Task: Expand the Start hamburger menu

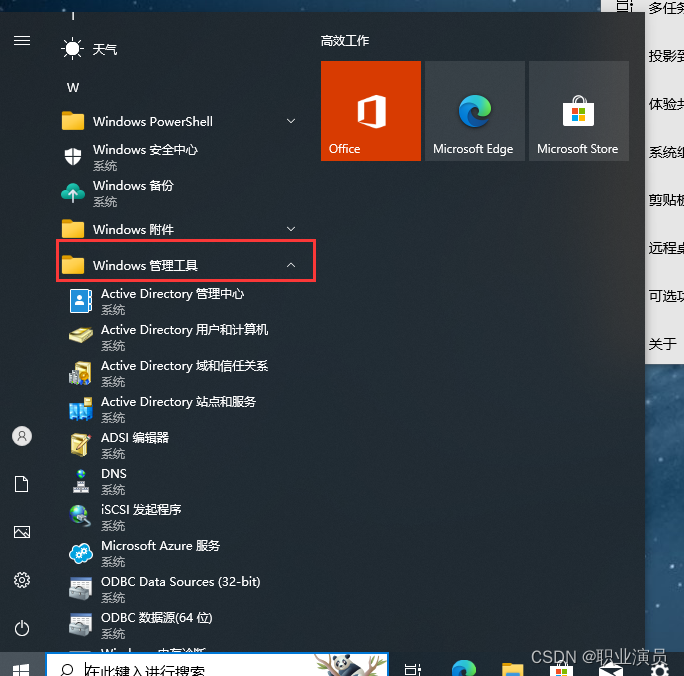Action: tap(22, 41)
